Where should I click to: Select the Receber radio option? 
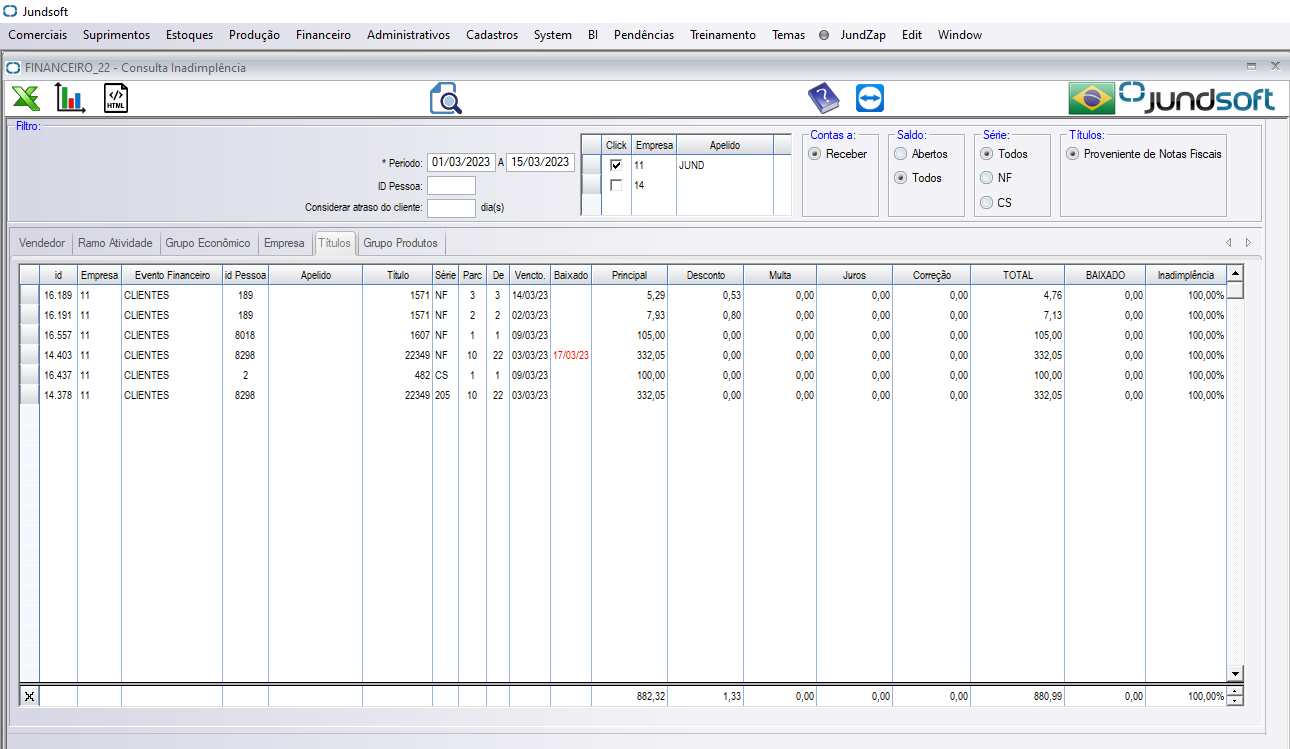click(x=815, y=154)
